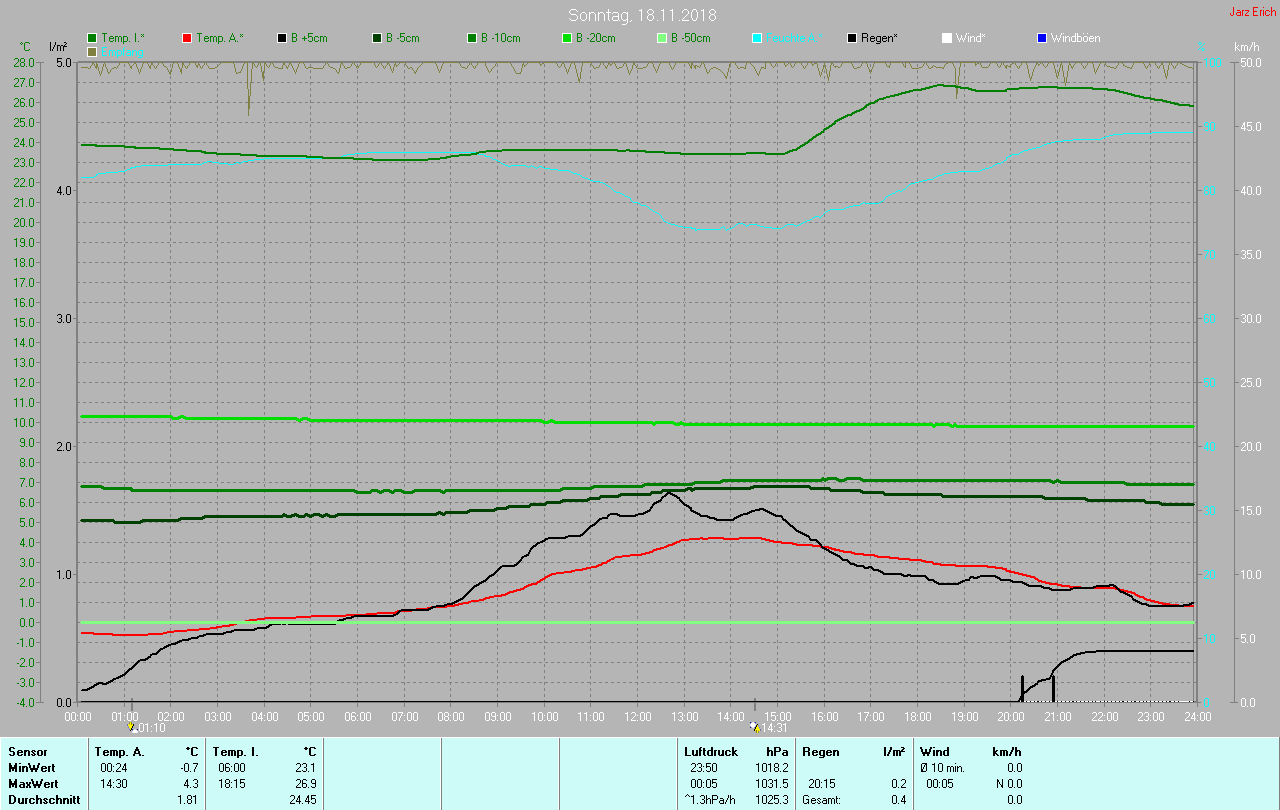The width and height of the screenshot is (1280, 810).
Task: Select the olive swatch in second legend row
Action: point(93,51)
